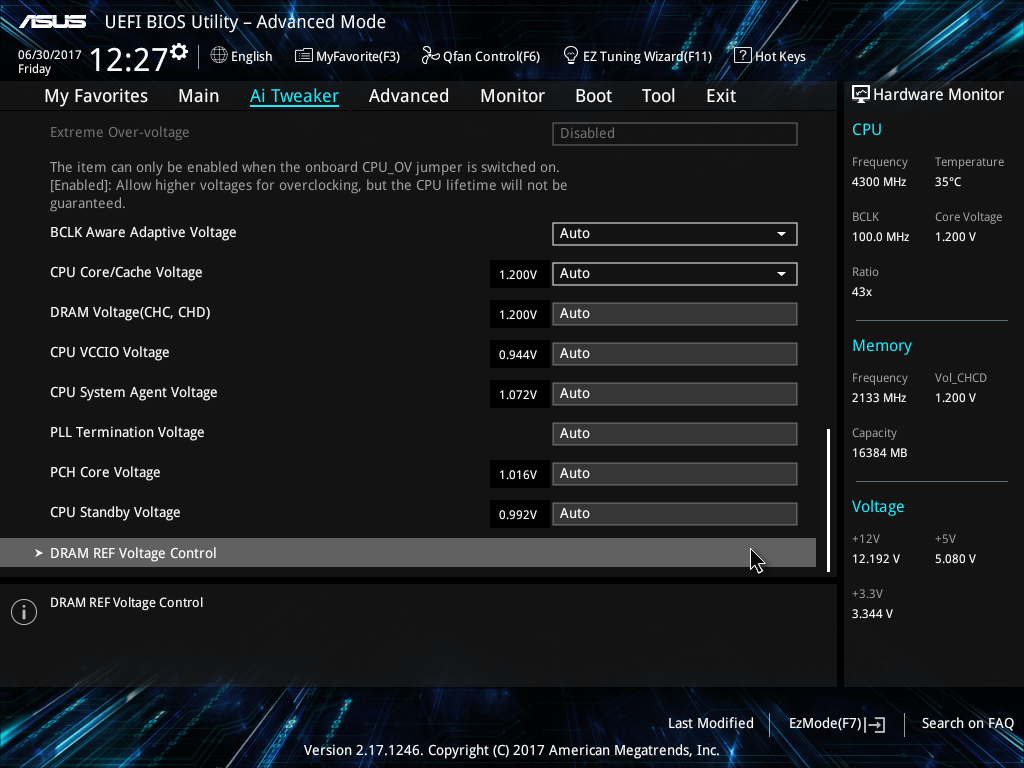Image resolution: width=1024 pixels, height=768 pixels.
Task: Launch EZ Tuning Wizard(F11)
Action: pos(638,56)
